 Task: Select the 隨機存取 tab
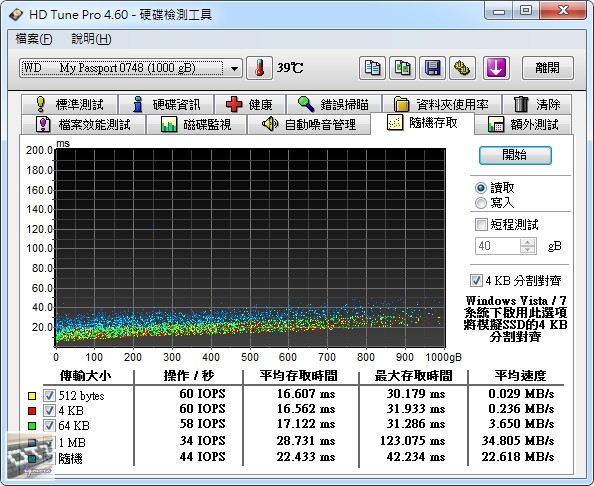(x=422, y=123)
